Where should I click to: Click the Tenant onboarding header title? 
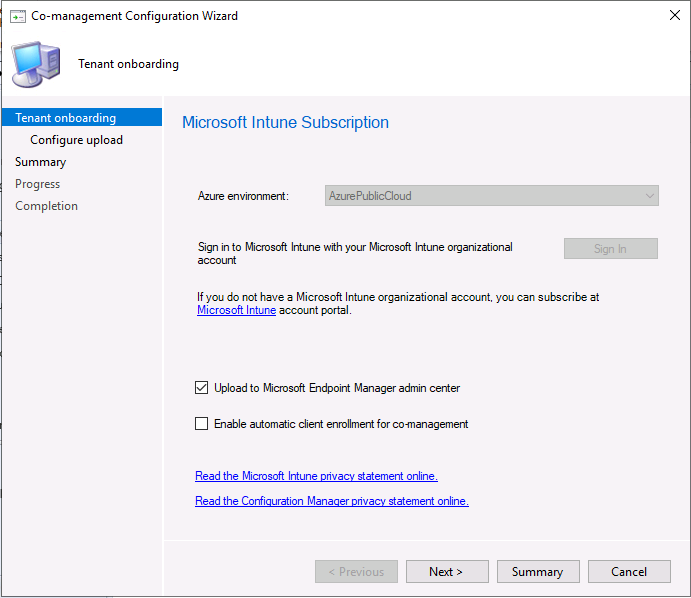point(128,64)
